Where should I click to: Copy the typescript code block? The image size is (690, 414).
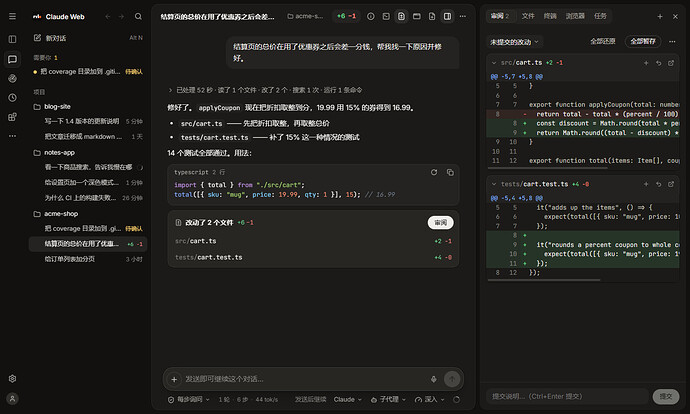(x=450, y=172)
